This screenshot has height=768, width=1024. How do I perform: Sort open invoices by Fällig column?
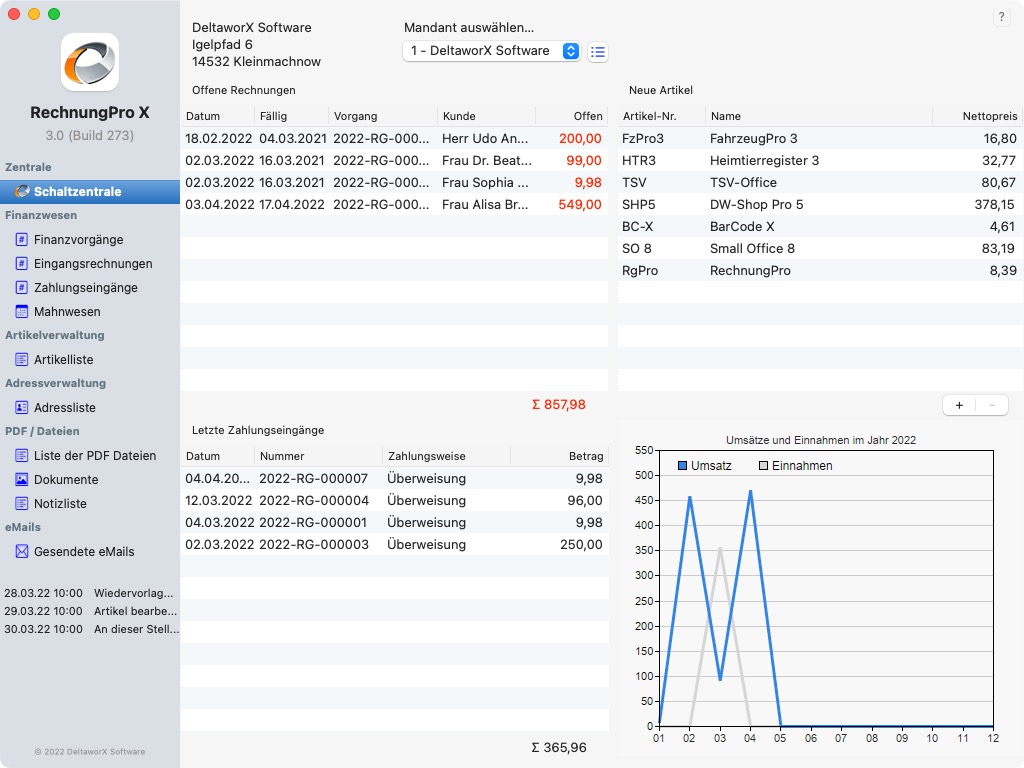tap(291, 116)
